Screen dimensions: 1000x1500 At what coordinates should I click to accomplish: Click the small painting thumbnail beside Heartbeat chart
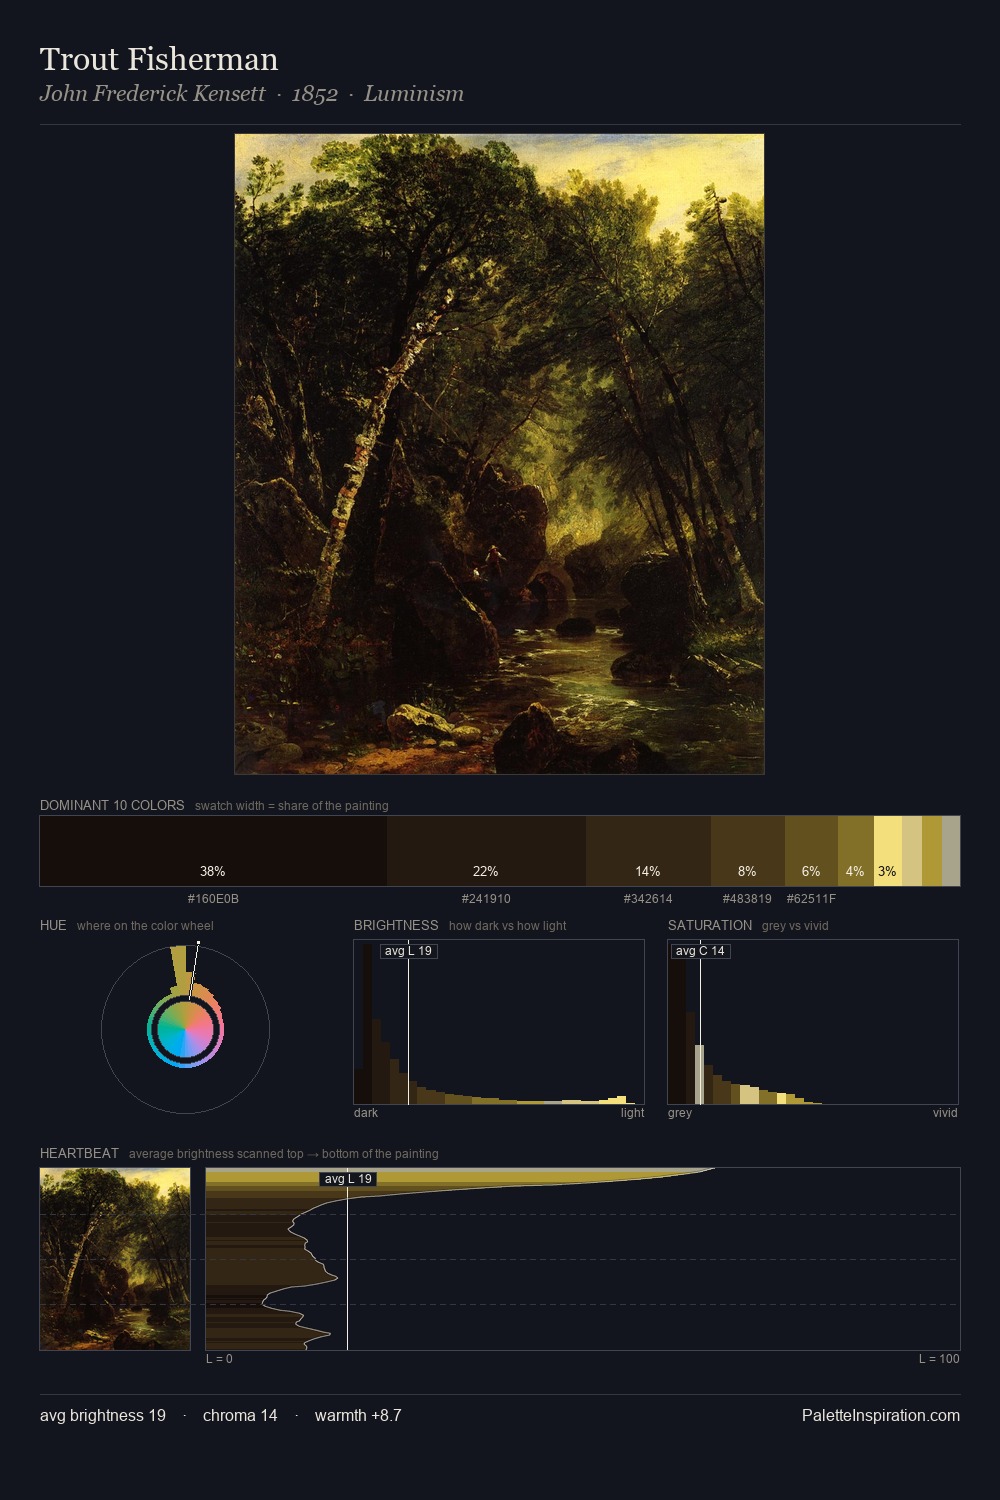[115, 1259]
